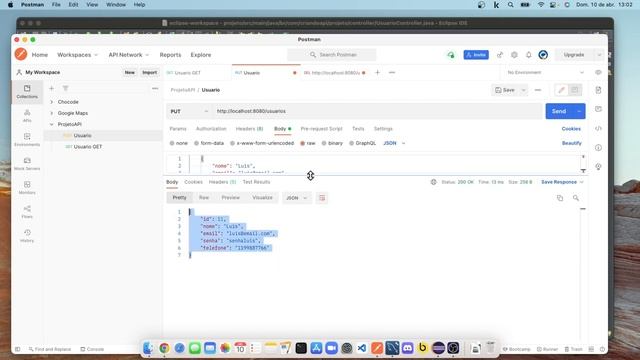
Task: Open the Send button dropdown arrow
Action: tap(579, 111)
